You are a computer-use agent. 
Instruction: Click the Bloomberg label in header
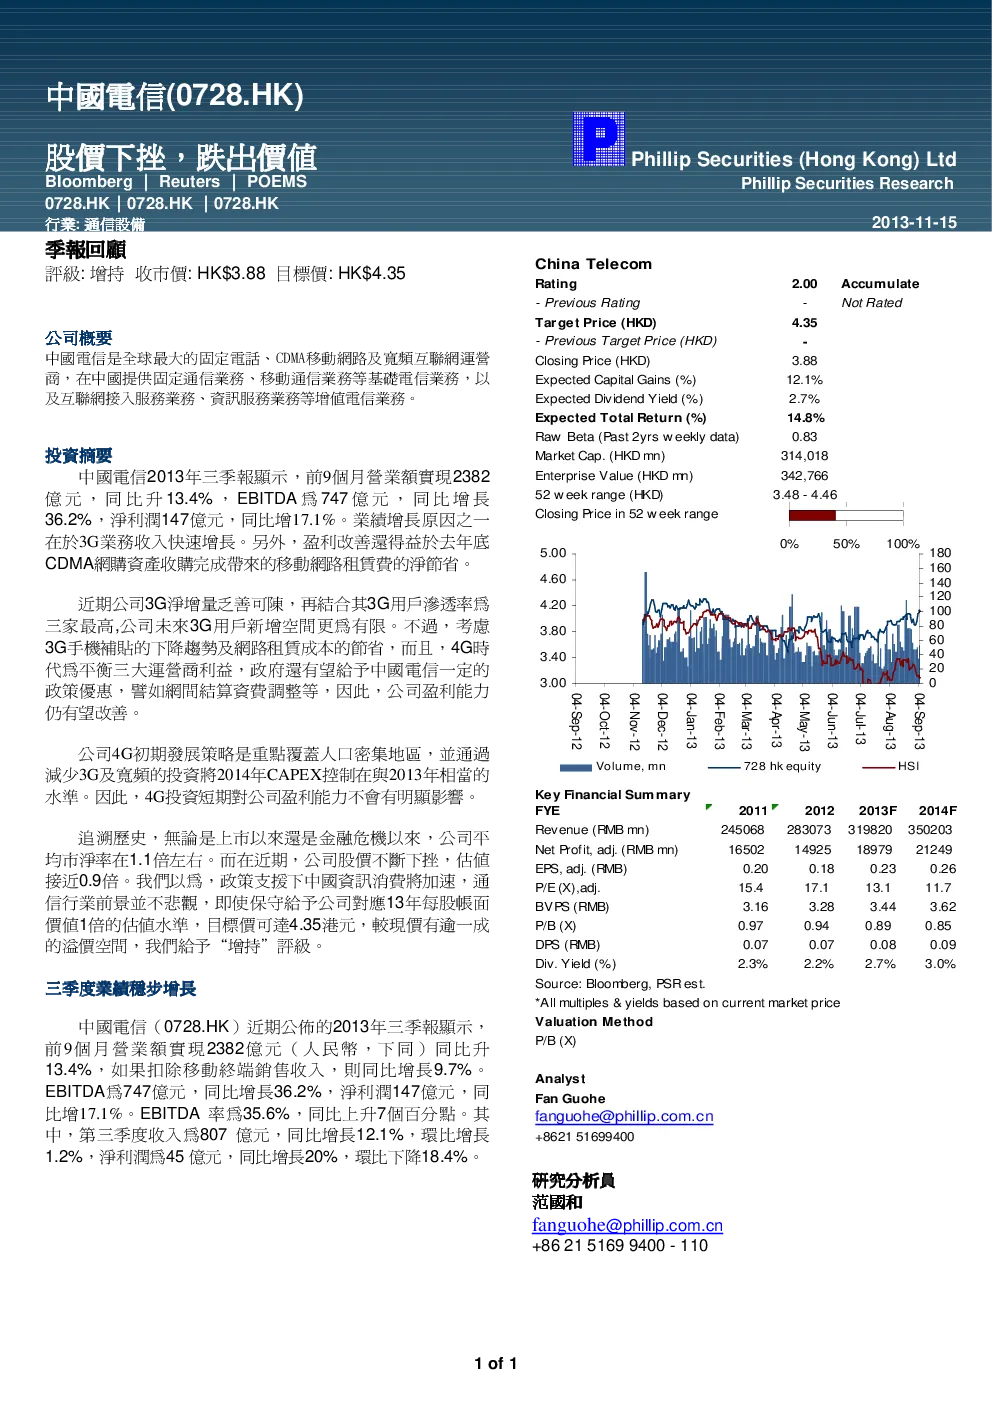tap(89, 181)
